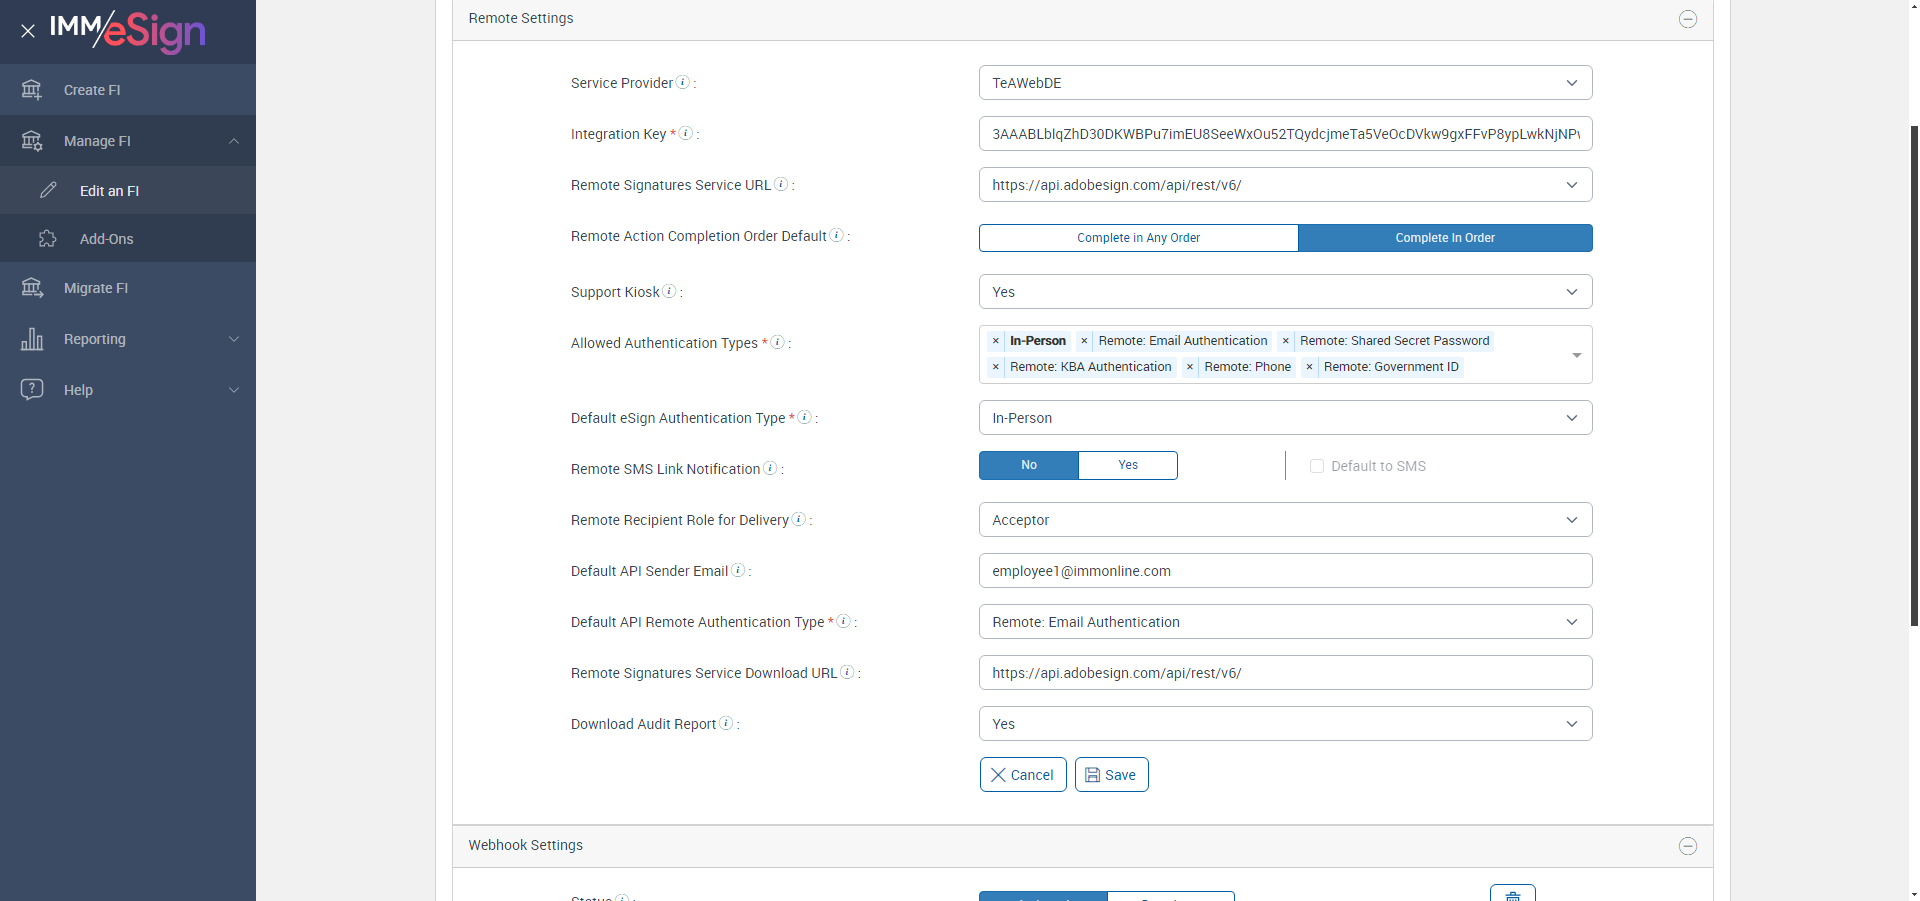Check the Default to SMS checkbox
The image size is (1920, 901).
click(x=1317, y=466)
